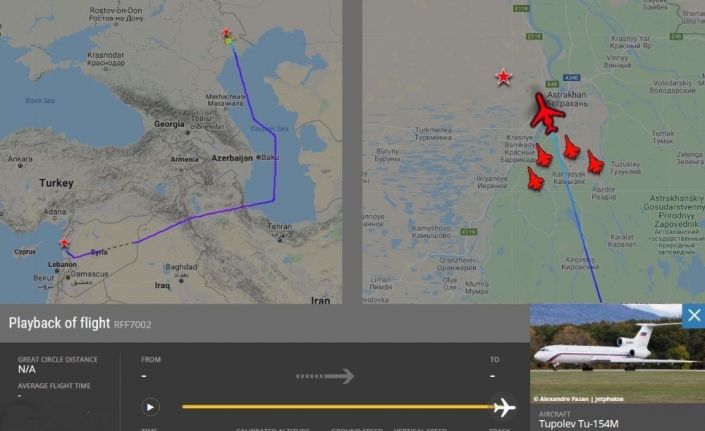
Task: Click the red star marker west of Astrakhan
Action: coord(503,77)
